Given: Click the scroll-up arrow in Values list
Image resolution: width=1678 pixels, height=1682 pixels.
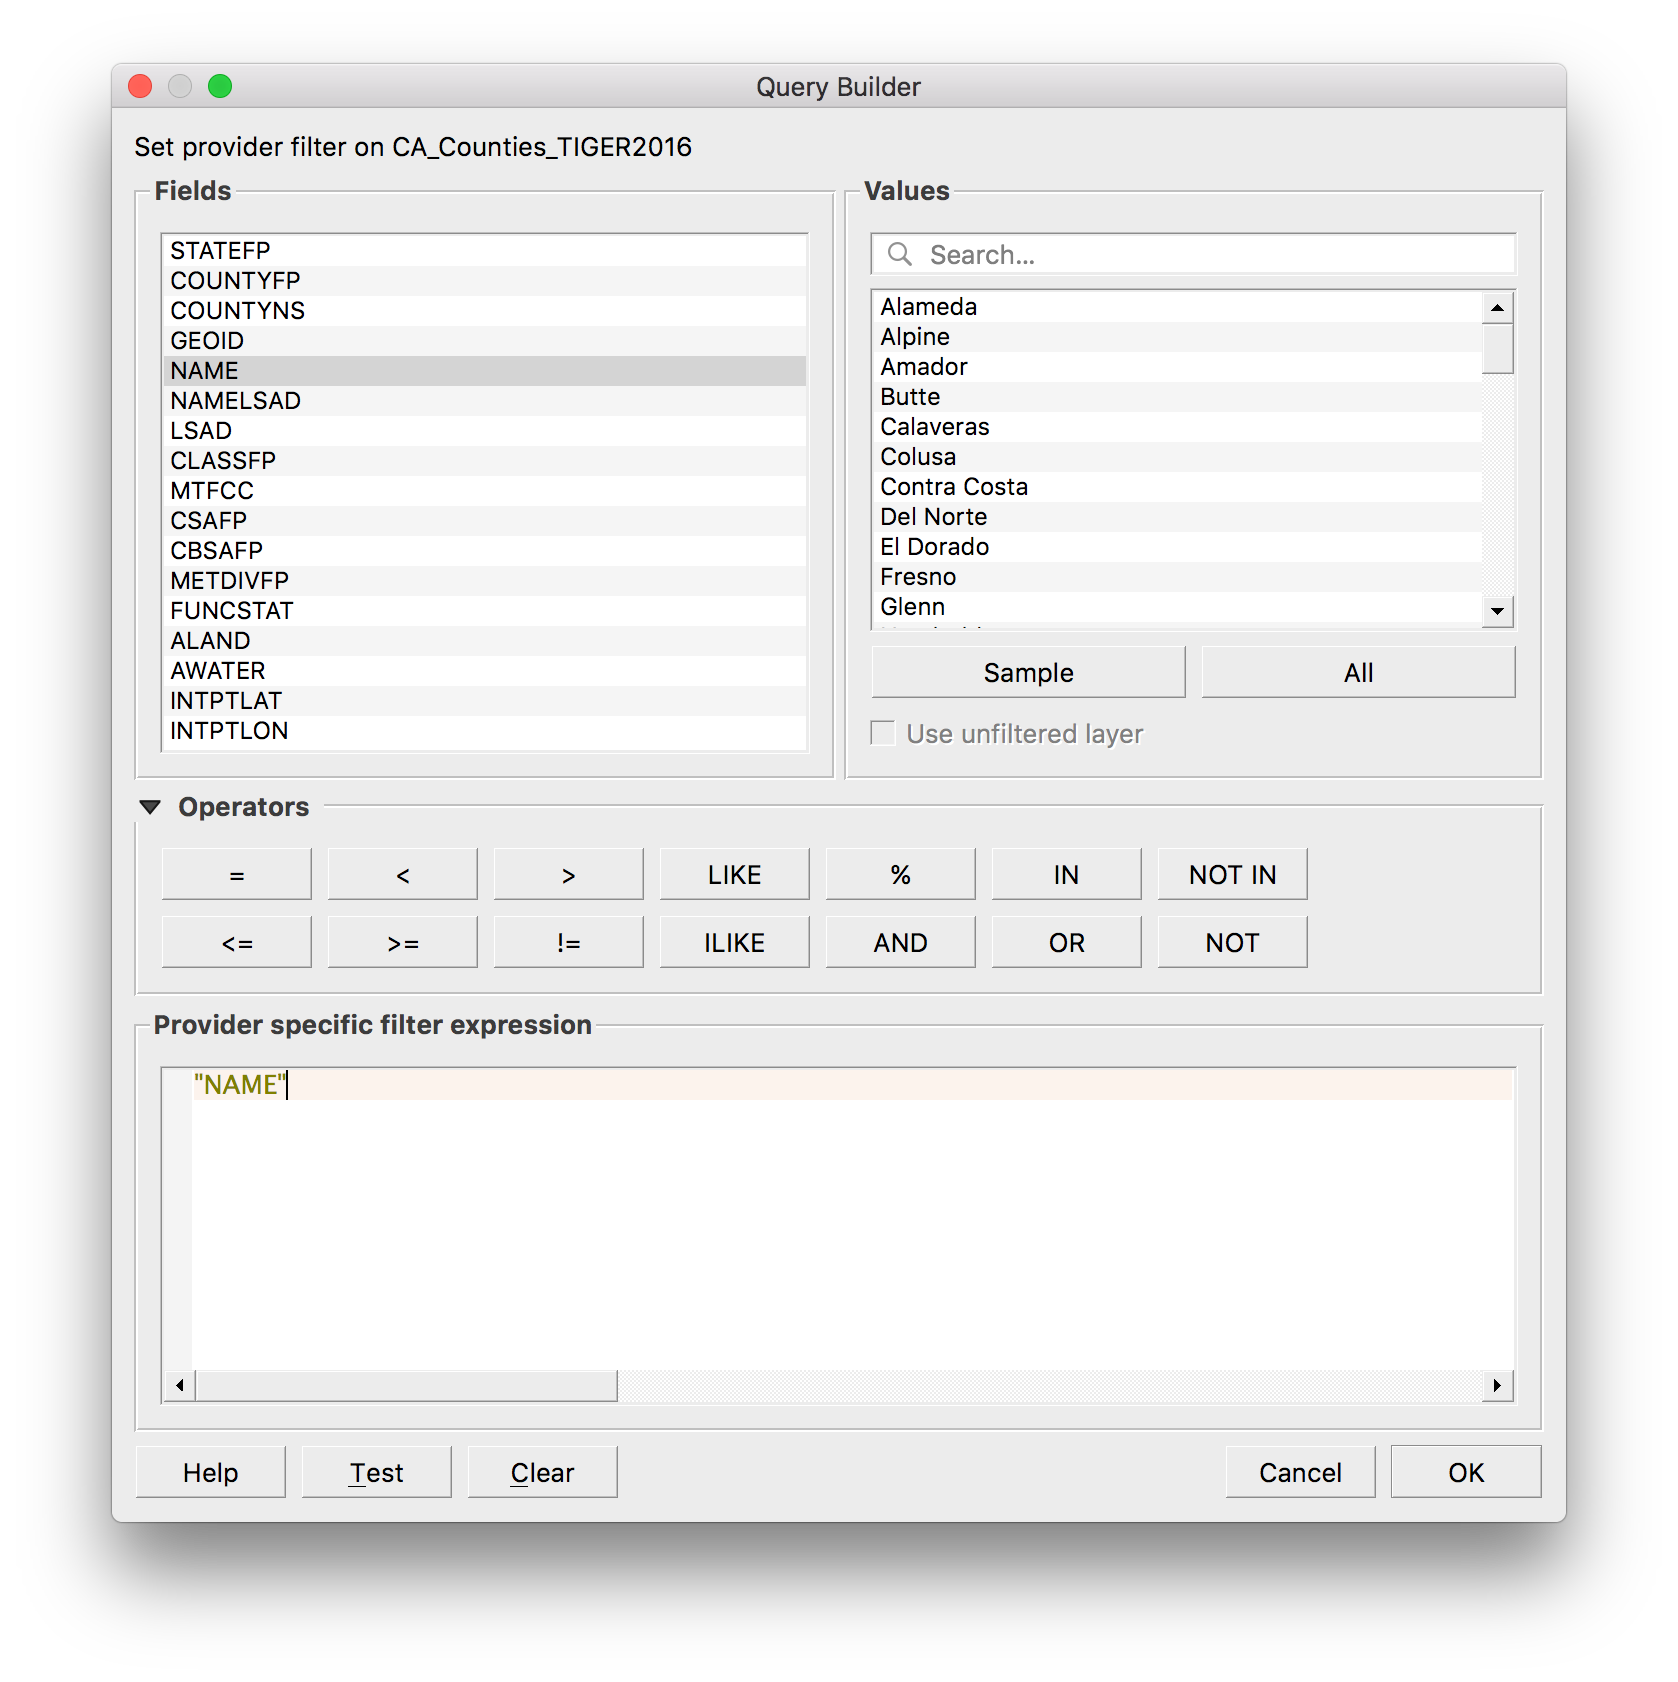Looking at the screenshot, I should pyautogui.click(x=1495, y=307).
